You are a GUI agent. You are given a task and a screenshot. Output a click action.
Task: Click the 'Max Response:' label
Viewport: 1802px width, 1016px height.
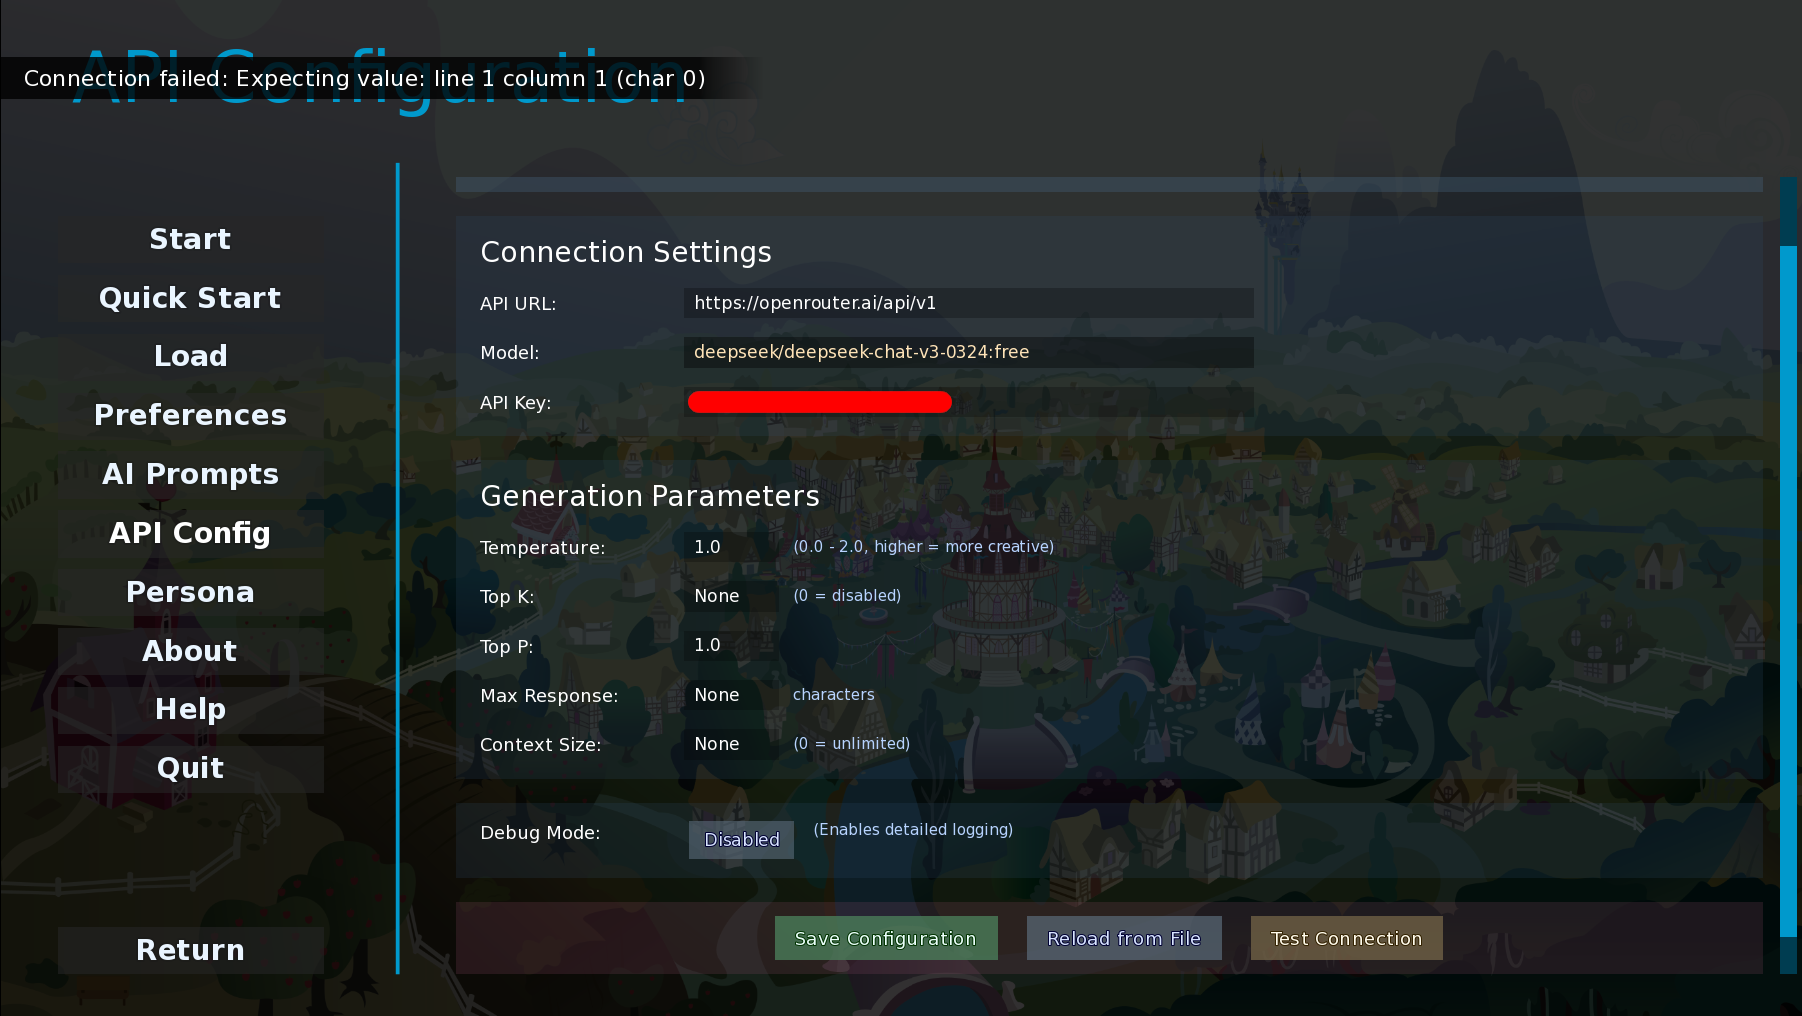549,696
